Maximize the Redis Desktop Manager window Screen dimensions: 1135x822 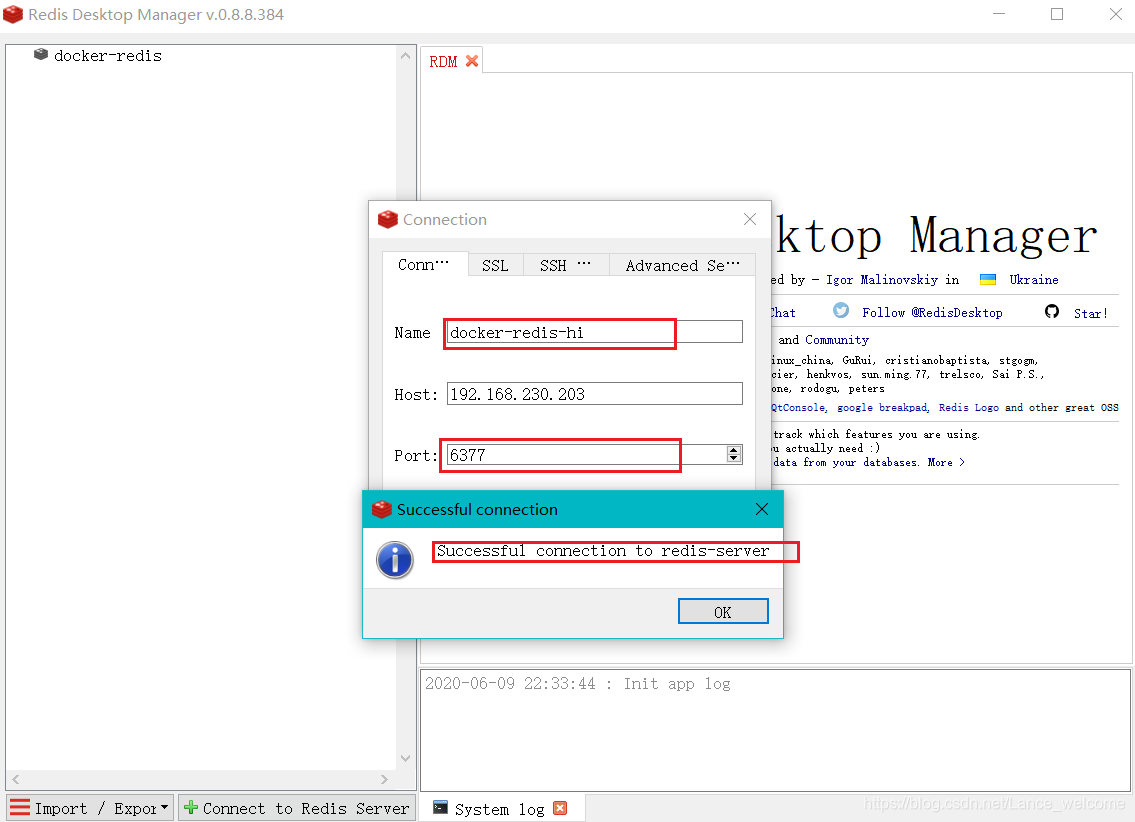[x=1057, y=14]
